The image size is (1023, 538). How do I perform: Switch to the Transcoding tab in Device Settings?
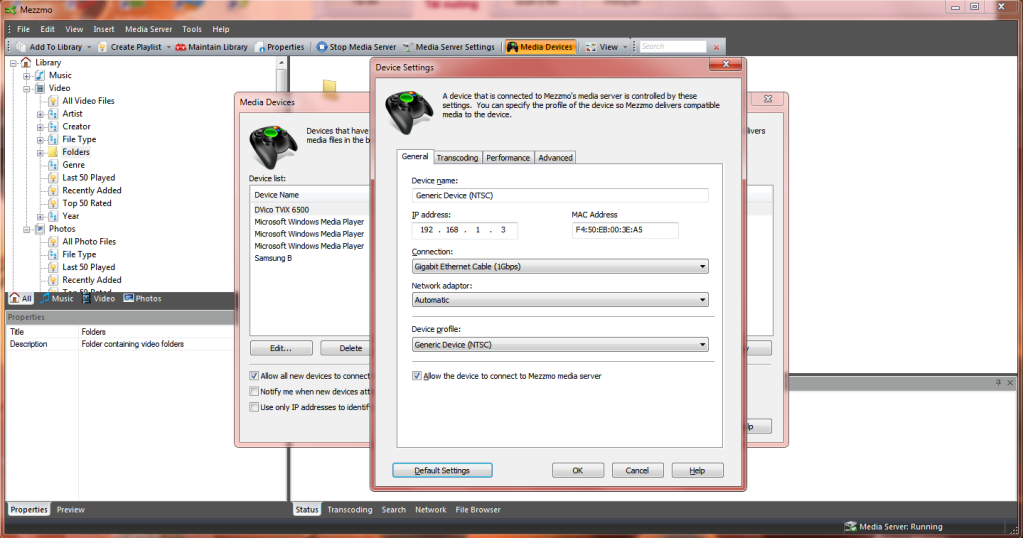(457, 158)
